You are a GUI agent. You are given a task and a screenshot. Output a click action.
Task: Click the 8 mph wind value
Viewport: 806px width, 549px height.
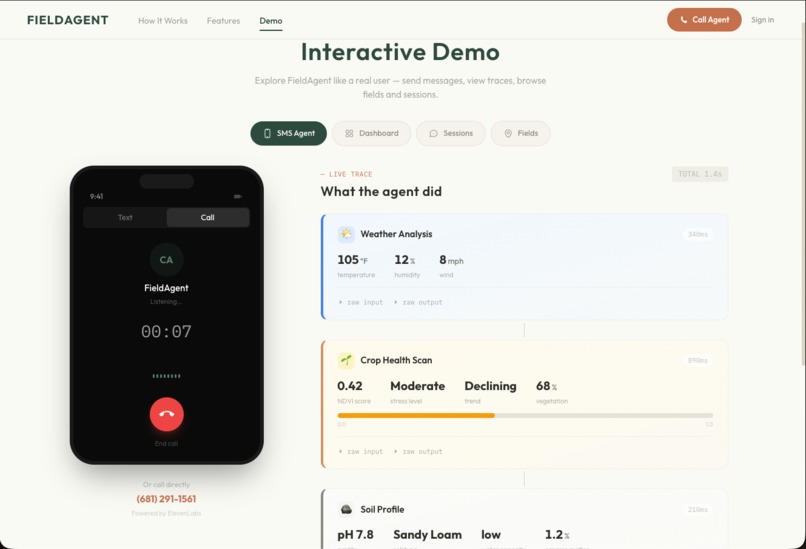pyautogui.click(x=451, y=260)
